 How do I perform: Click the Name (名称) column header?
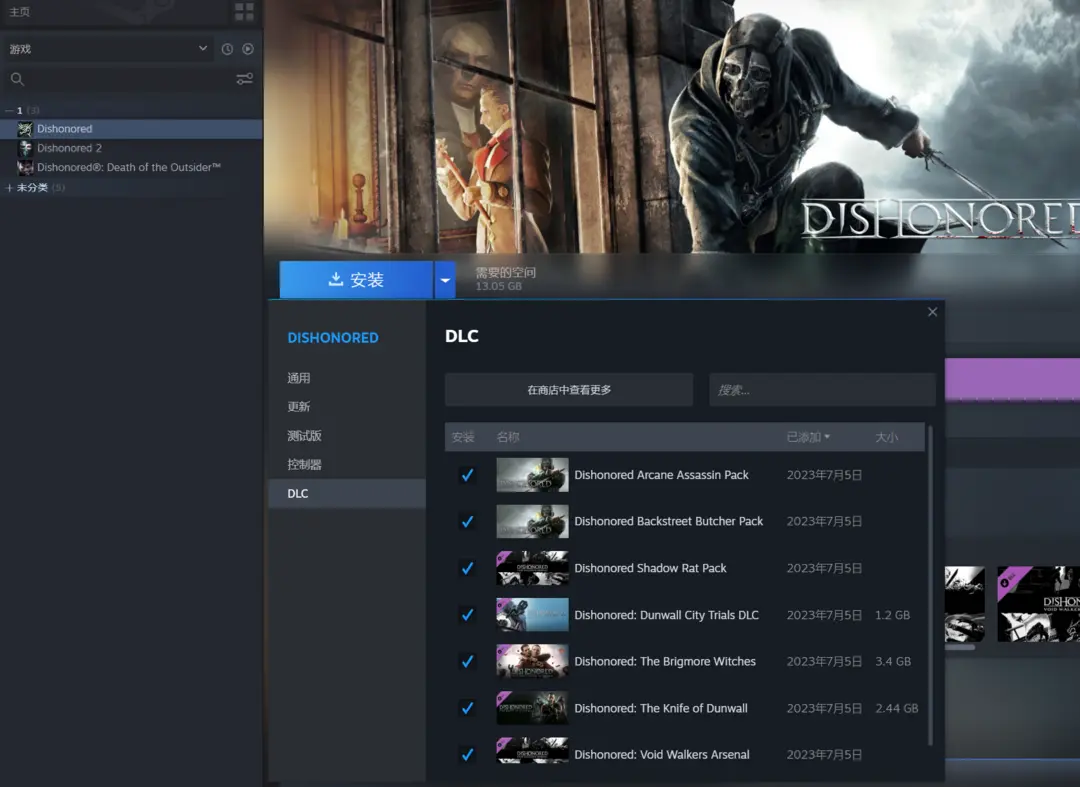coord(508,437)
